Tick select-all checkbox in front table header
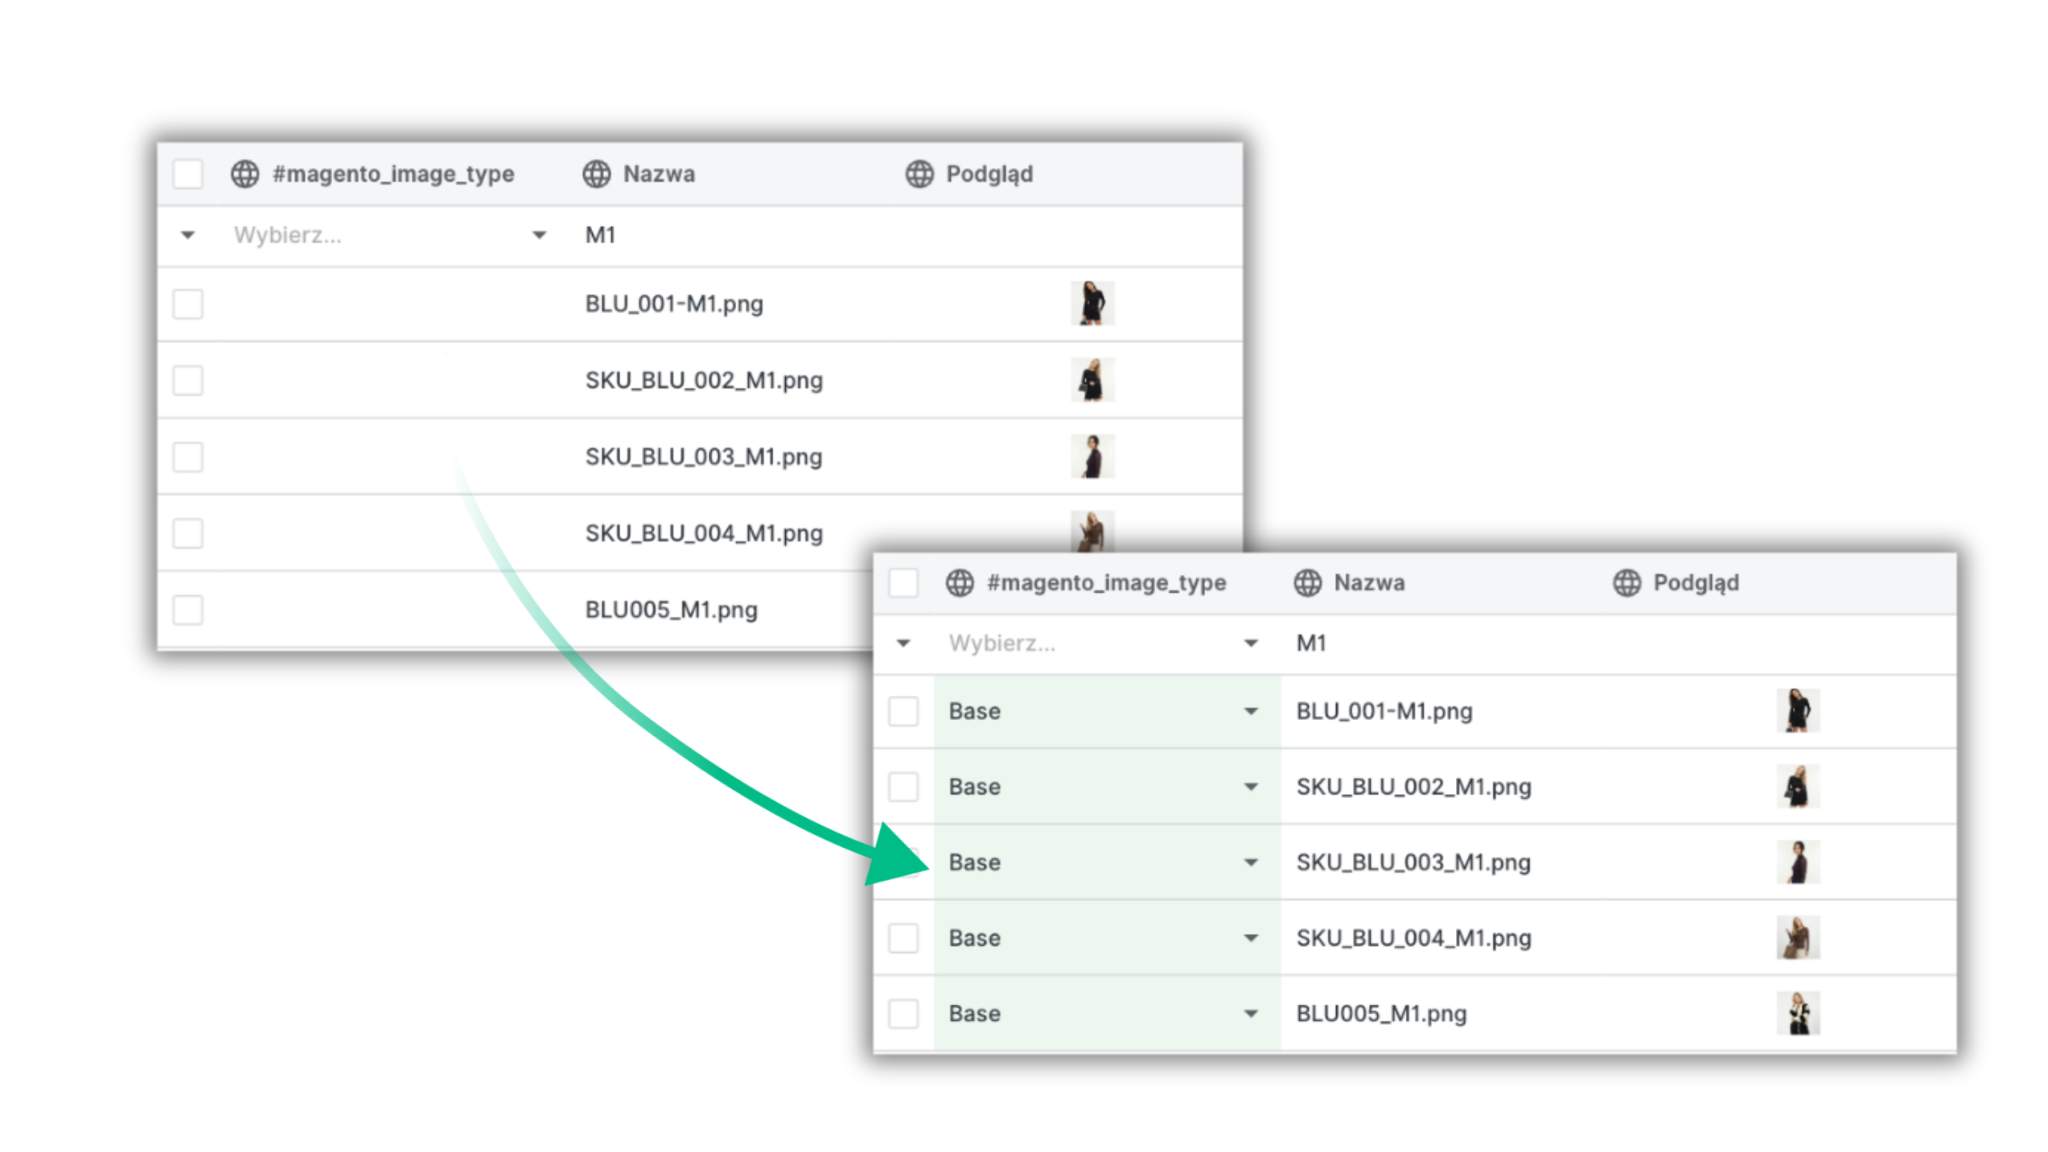Screen dimensions: 2048x1152 coord(903,583)
